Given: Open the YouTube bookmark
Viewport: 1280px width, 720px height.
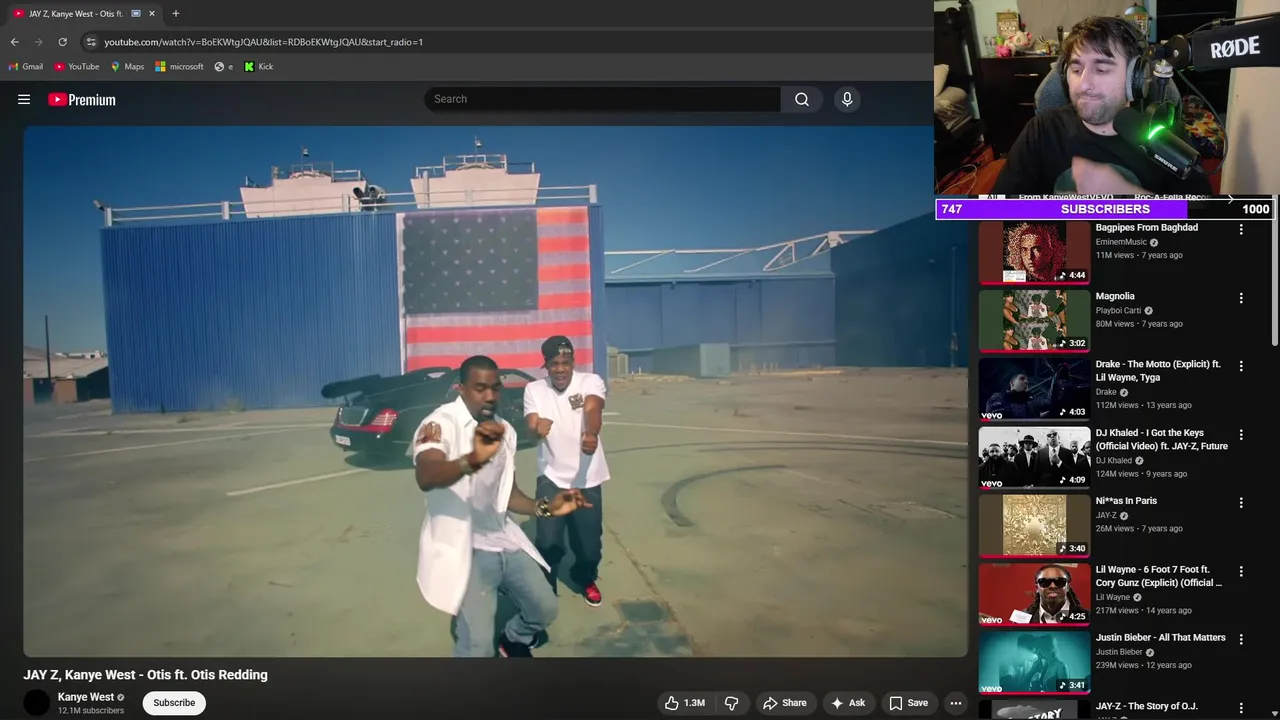Looking at the screenshot, I should [x=77, y=67].
